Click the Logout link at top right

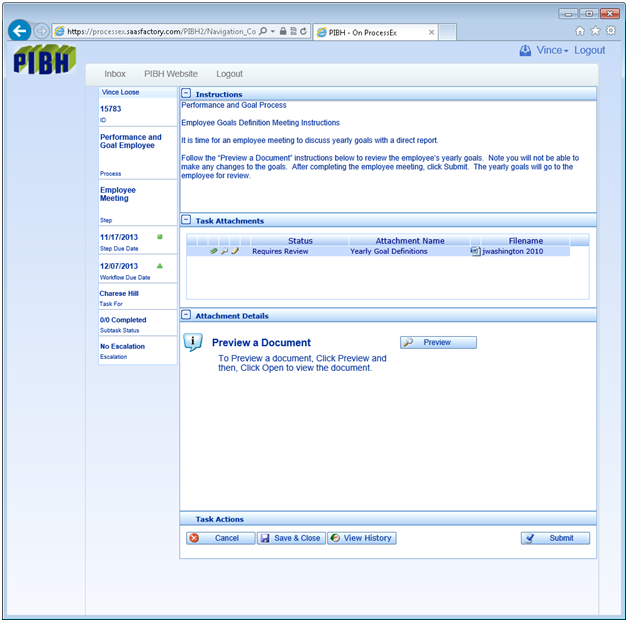coord(590,50)
